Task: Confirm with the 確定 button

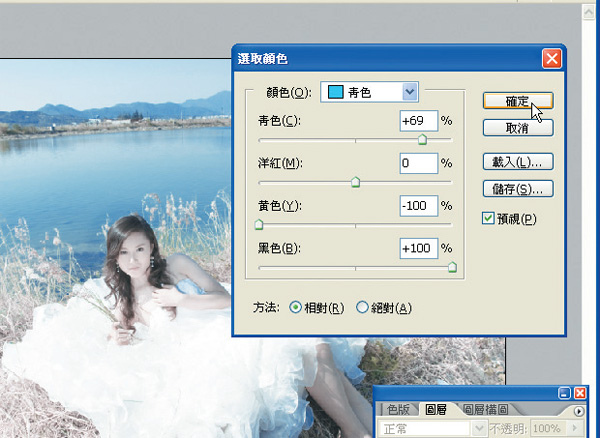Action: point(518,101)
